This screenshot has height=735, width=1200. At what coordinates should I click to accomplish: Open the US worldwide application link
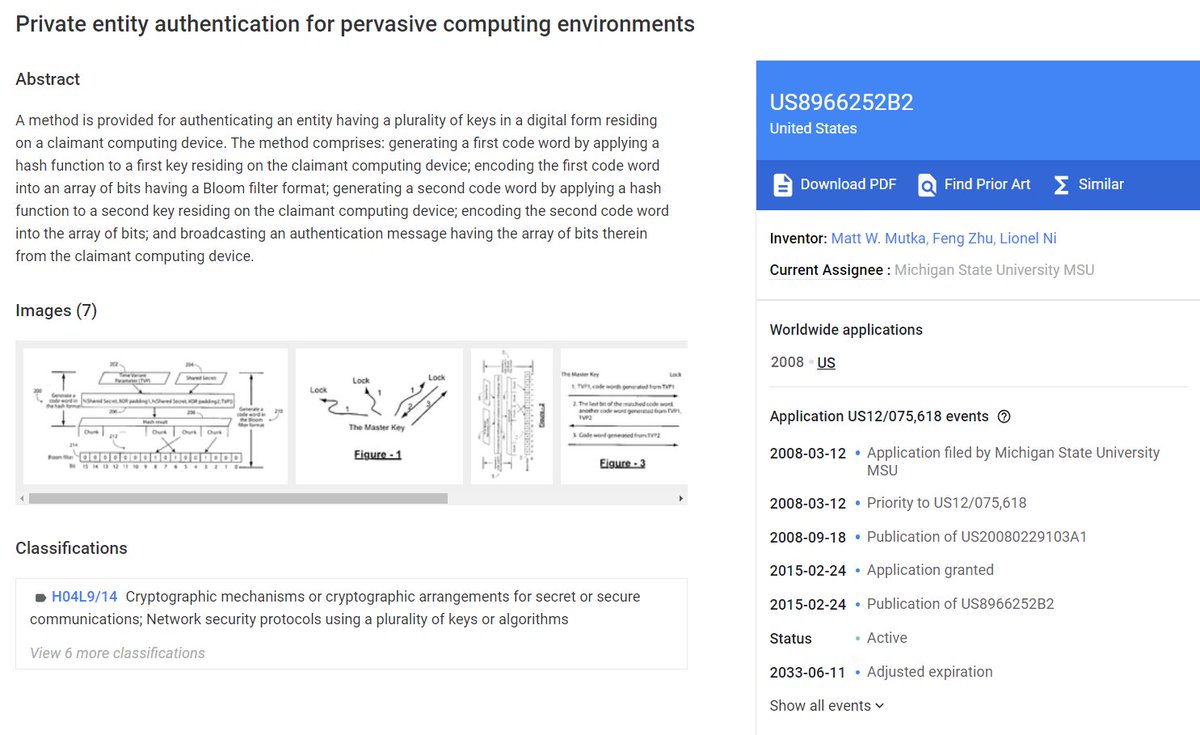(x=826, y=363)
